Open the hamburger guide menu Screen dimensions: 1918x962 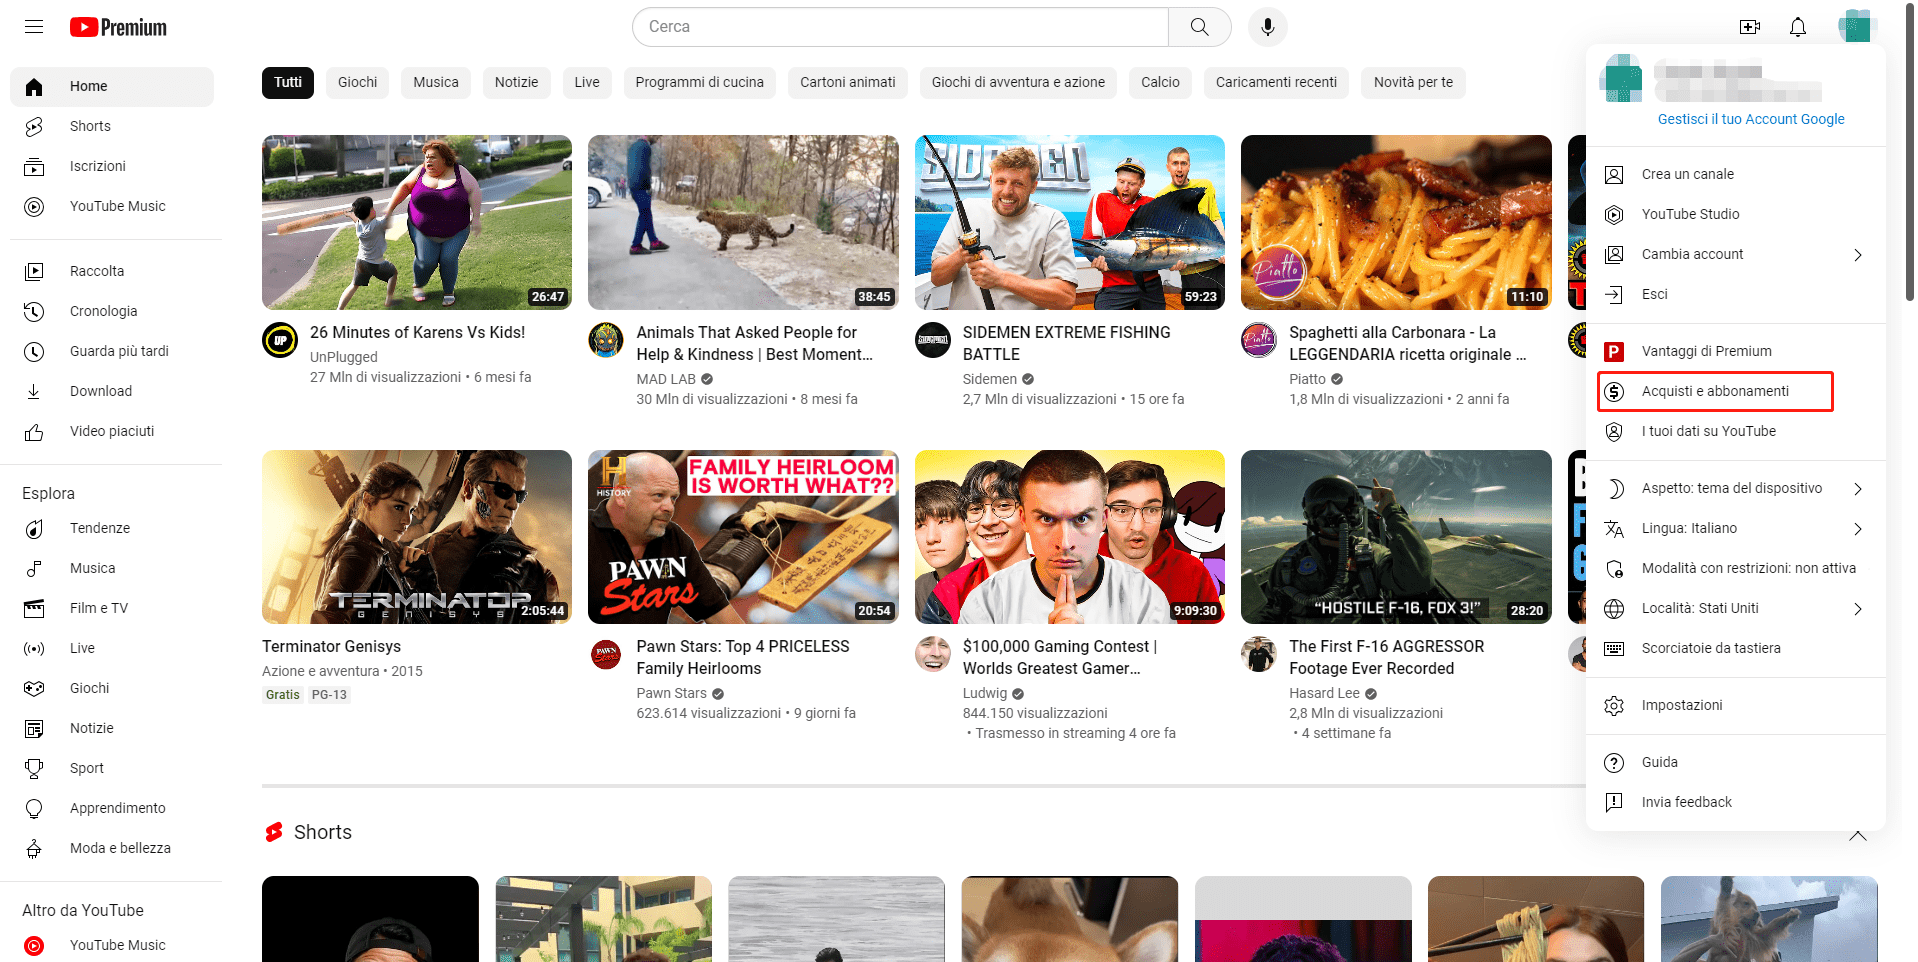click(34, 27)
